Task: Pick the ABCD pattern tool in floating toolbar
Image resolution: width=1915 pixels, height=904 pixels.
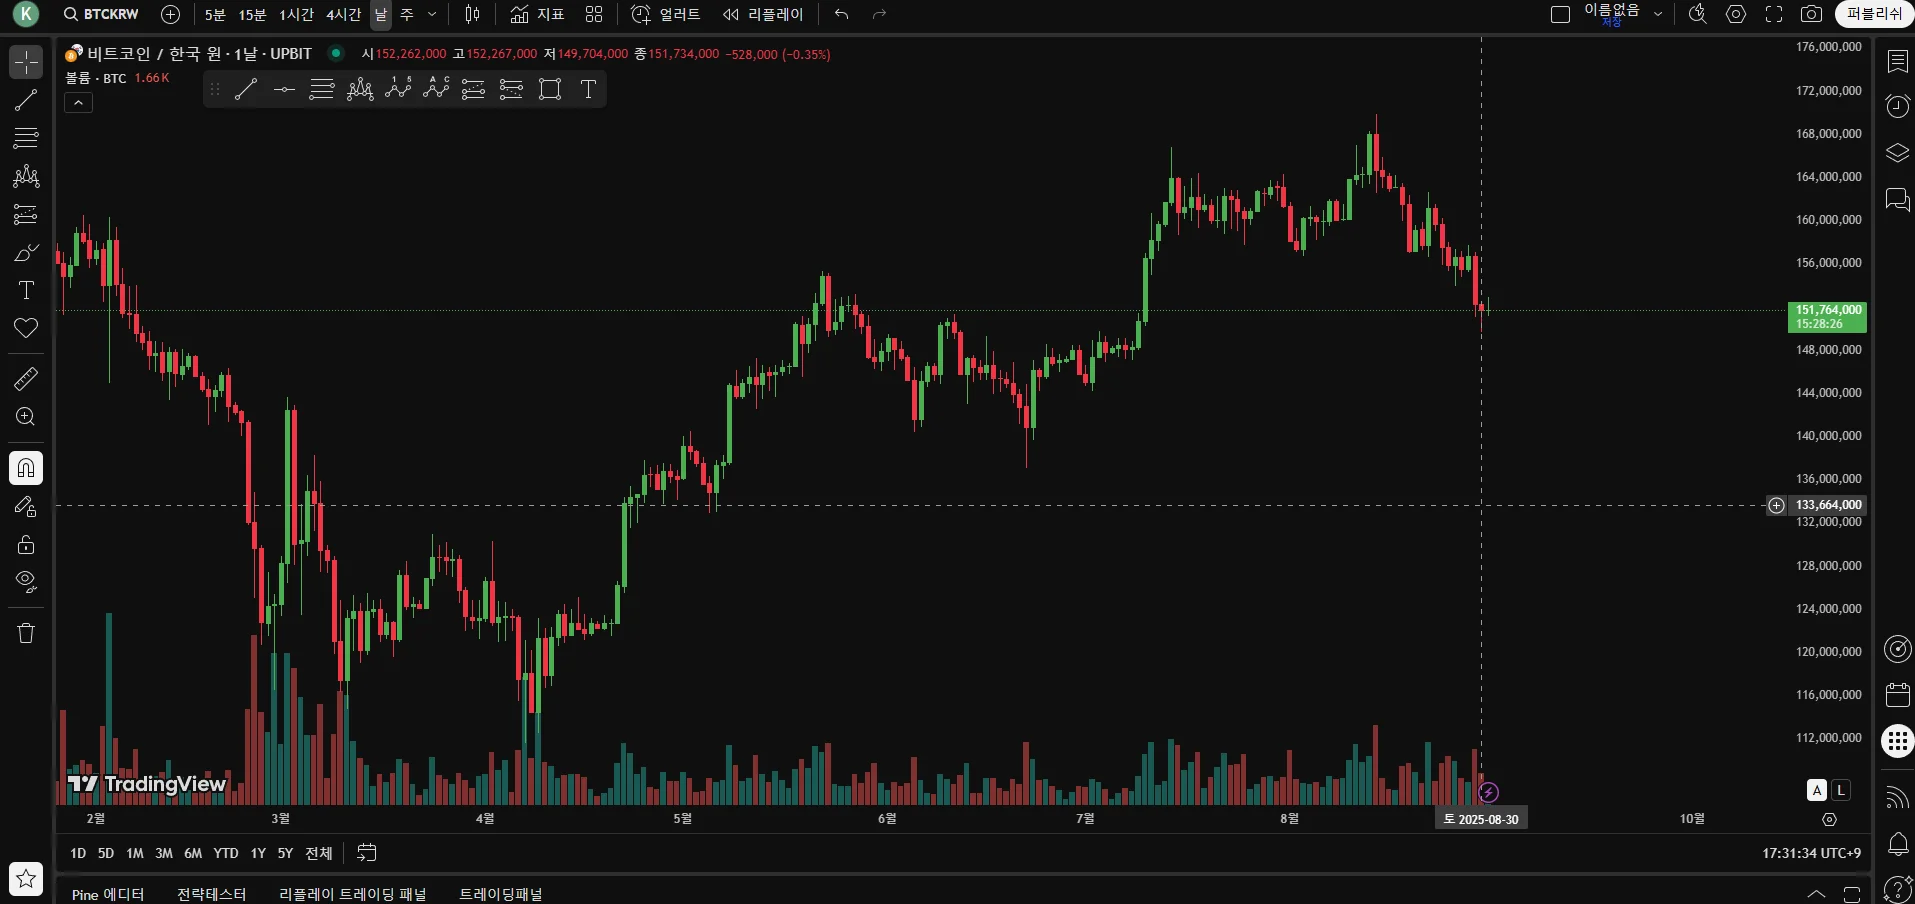Action: tap(436, 90)
